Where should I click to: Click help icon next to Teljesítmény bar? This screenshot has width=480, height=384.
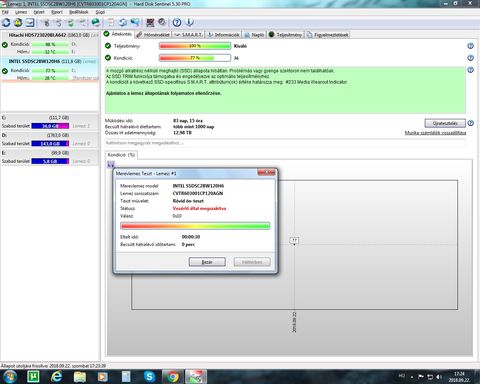(470, 46)
